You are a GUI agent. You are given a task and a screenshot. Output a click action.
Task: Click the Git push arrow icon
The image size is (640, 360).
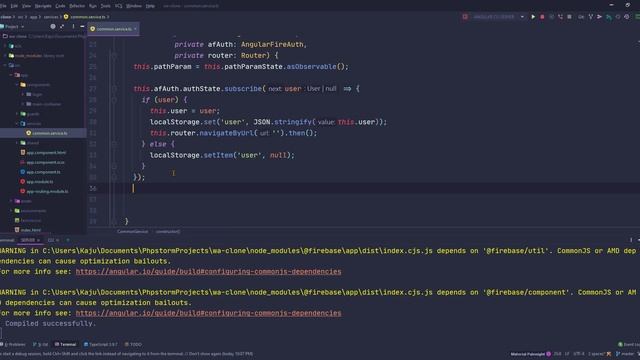click(600, 17)
